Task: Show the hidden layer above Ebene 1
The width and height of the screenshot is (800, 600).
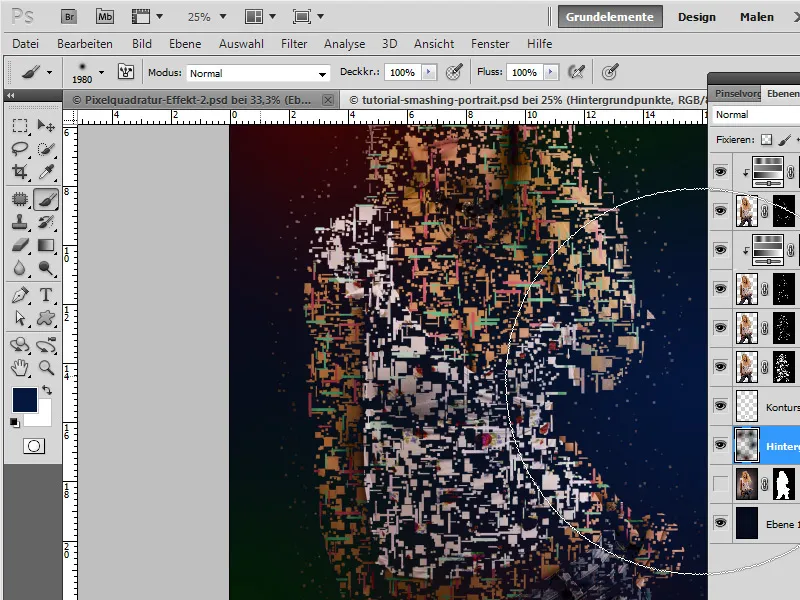Action: click(x=720, y=484)
